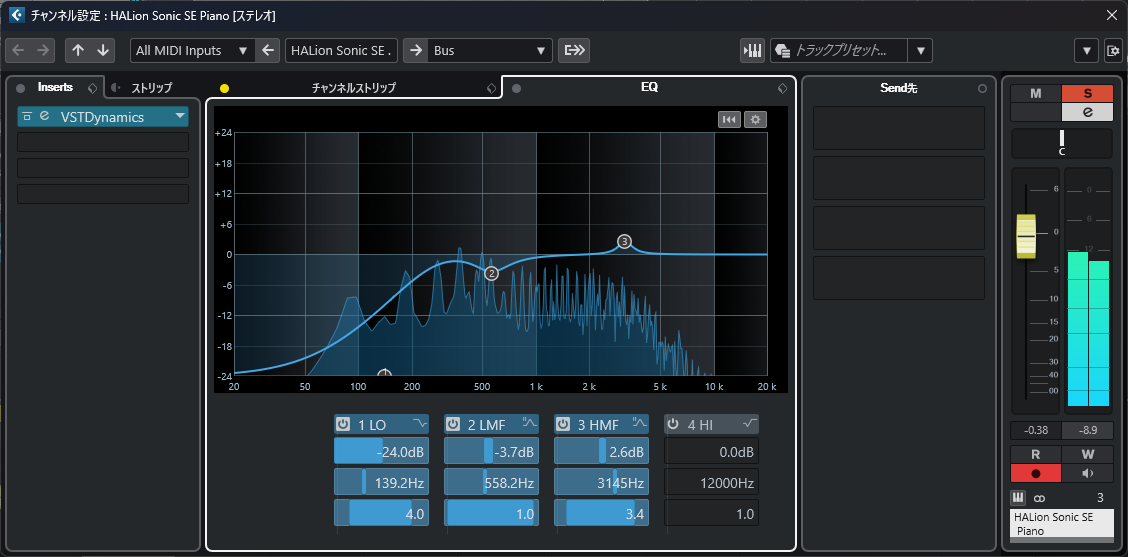Click the Read automation R button

click(x=1036, y=455)
